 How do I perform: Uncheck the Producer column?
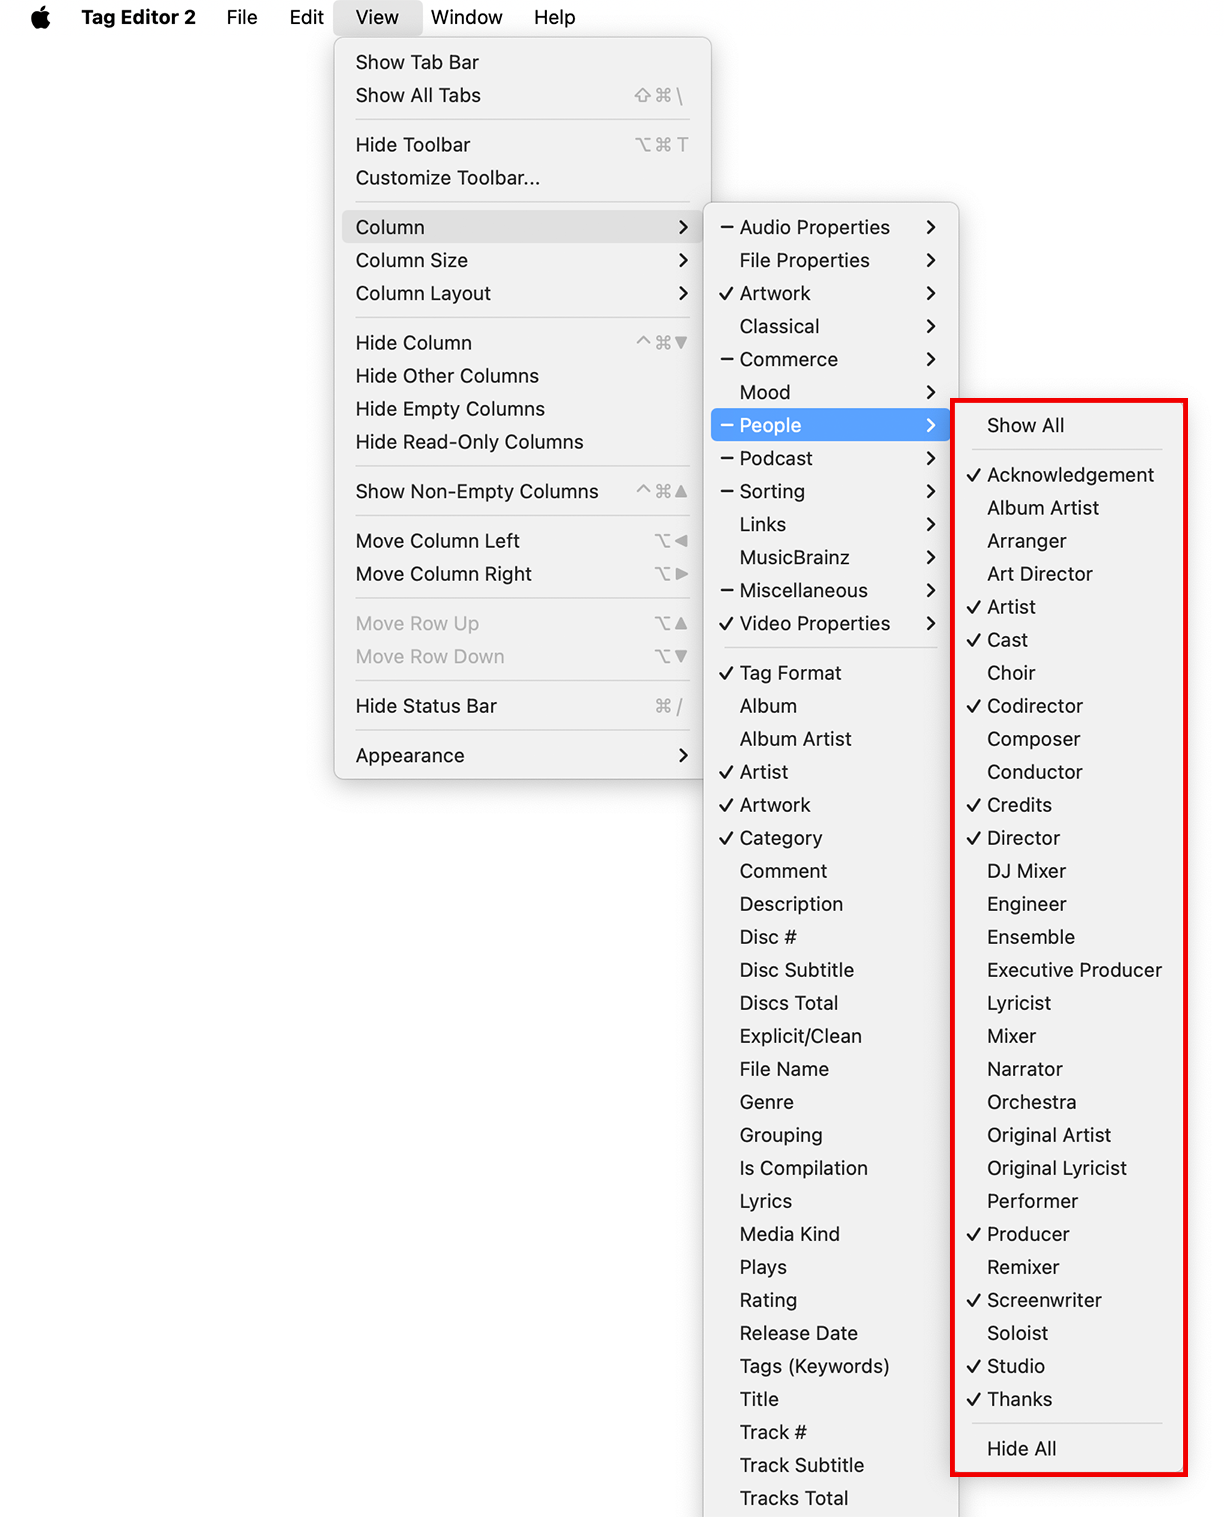1069,1234
